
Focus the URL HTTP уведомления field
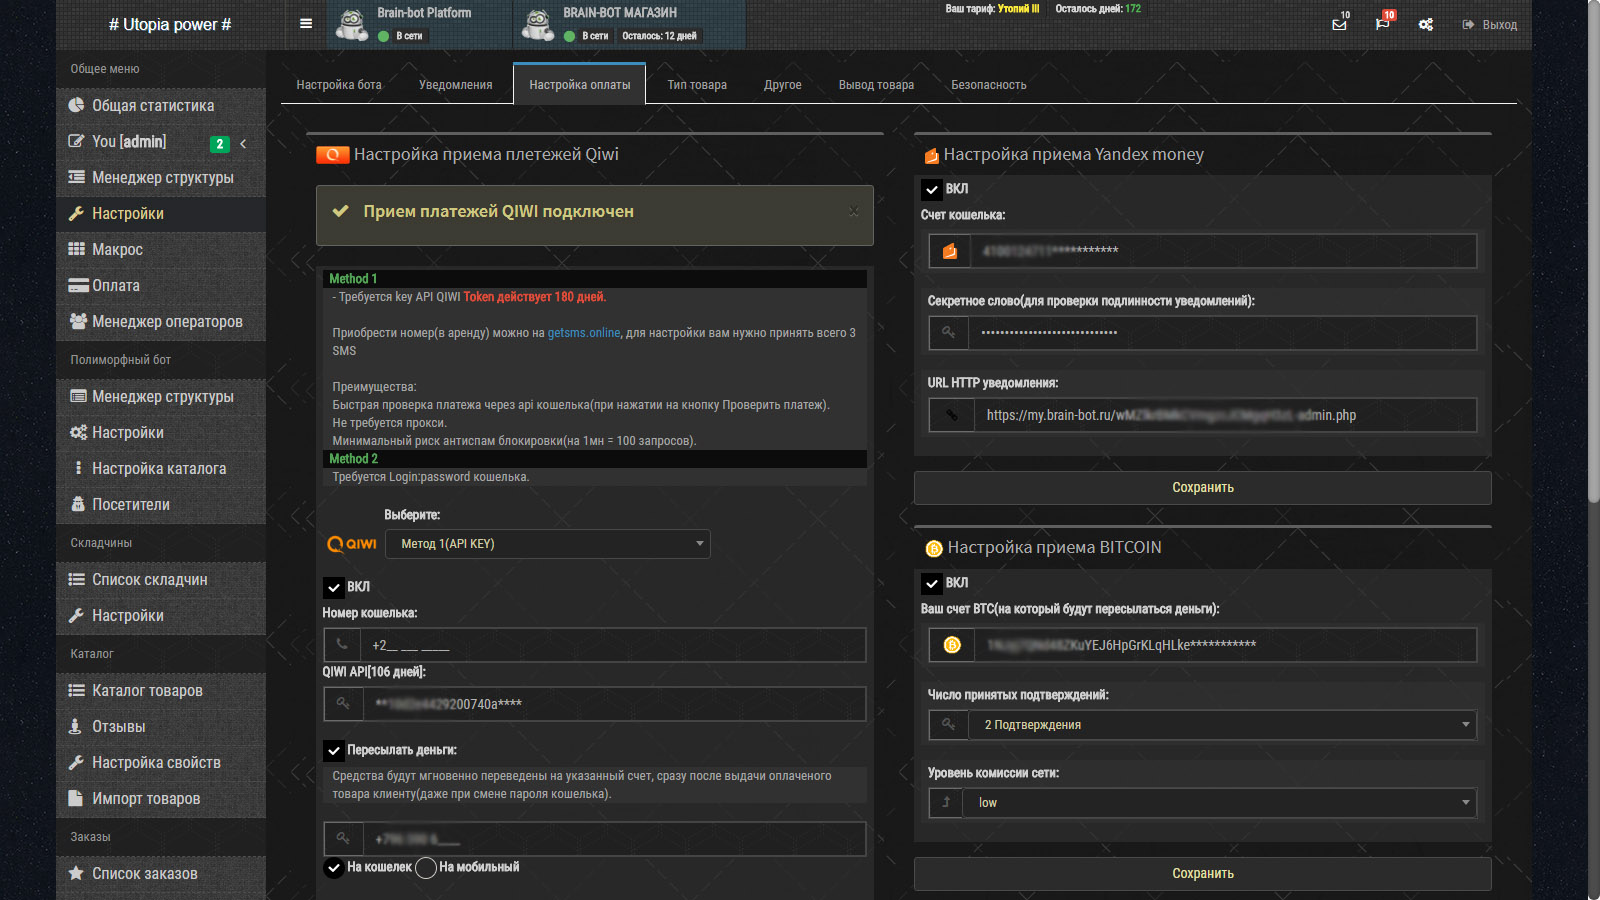[x=1225, y=415]
